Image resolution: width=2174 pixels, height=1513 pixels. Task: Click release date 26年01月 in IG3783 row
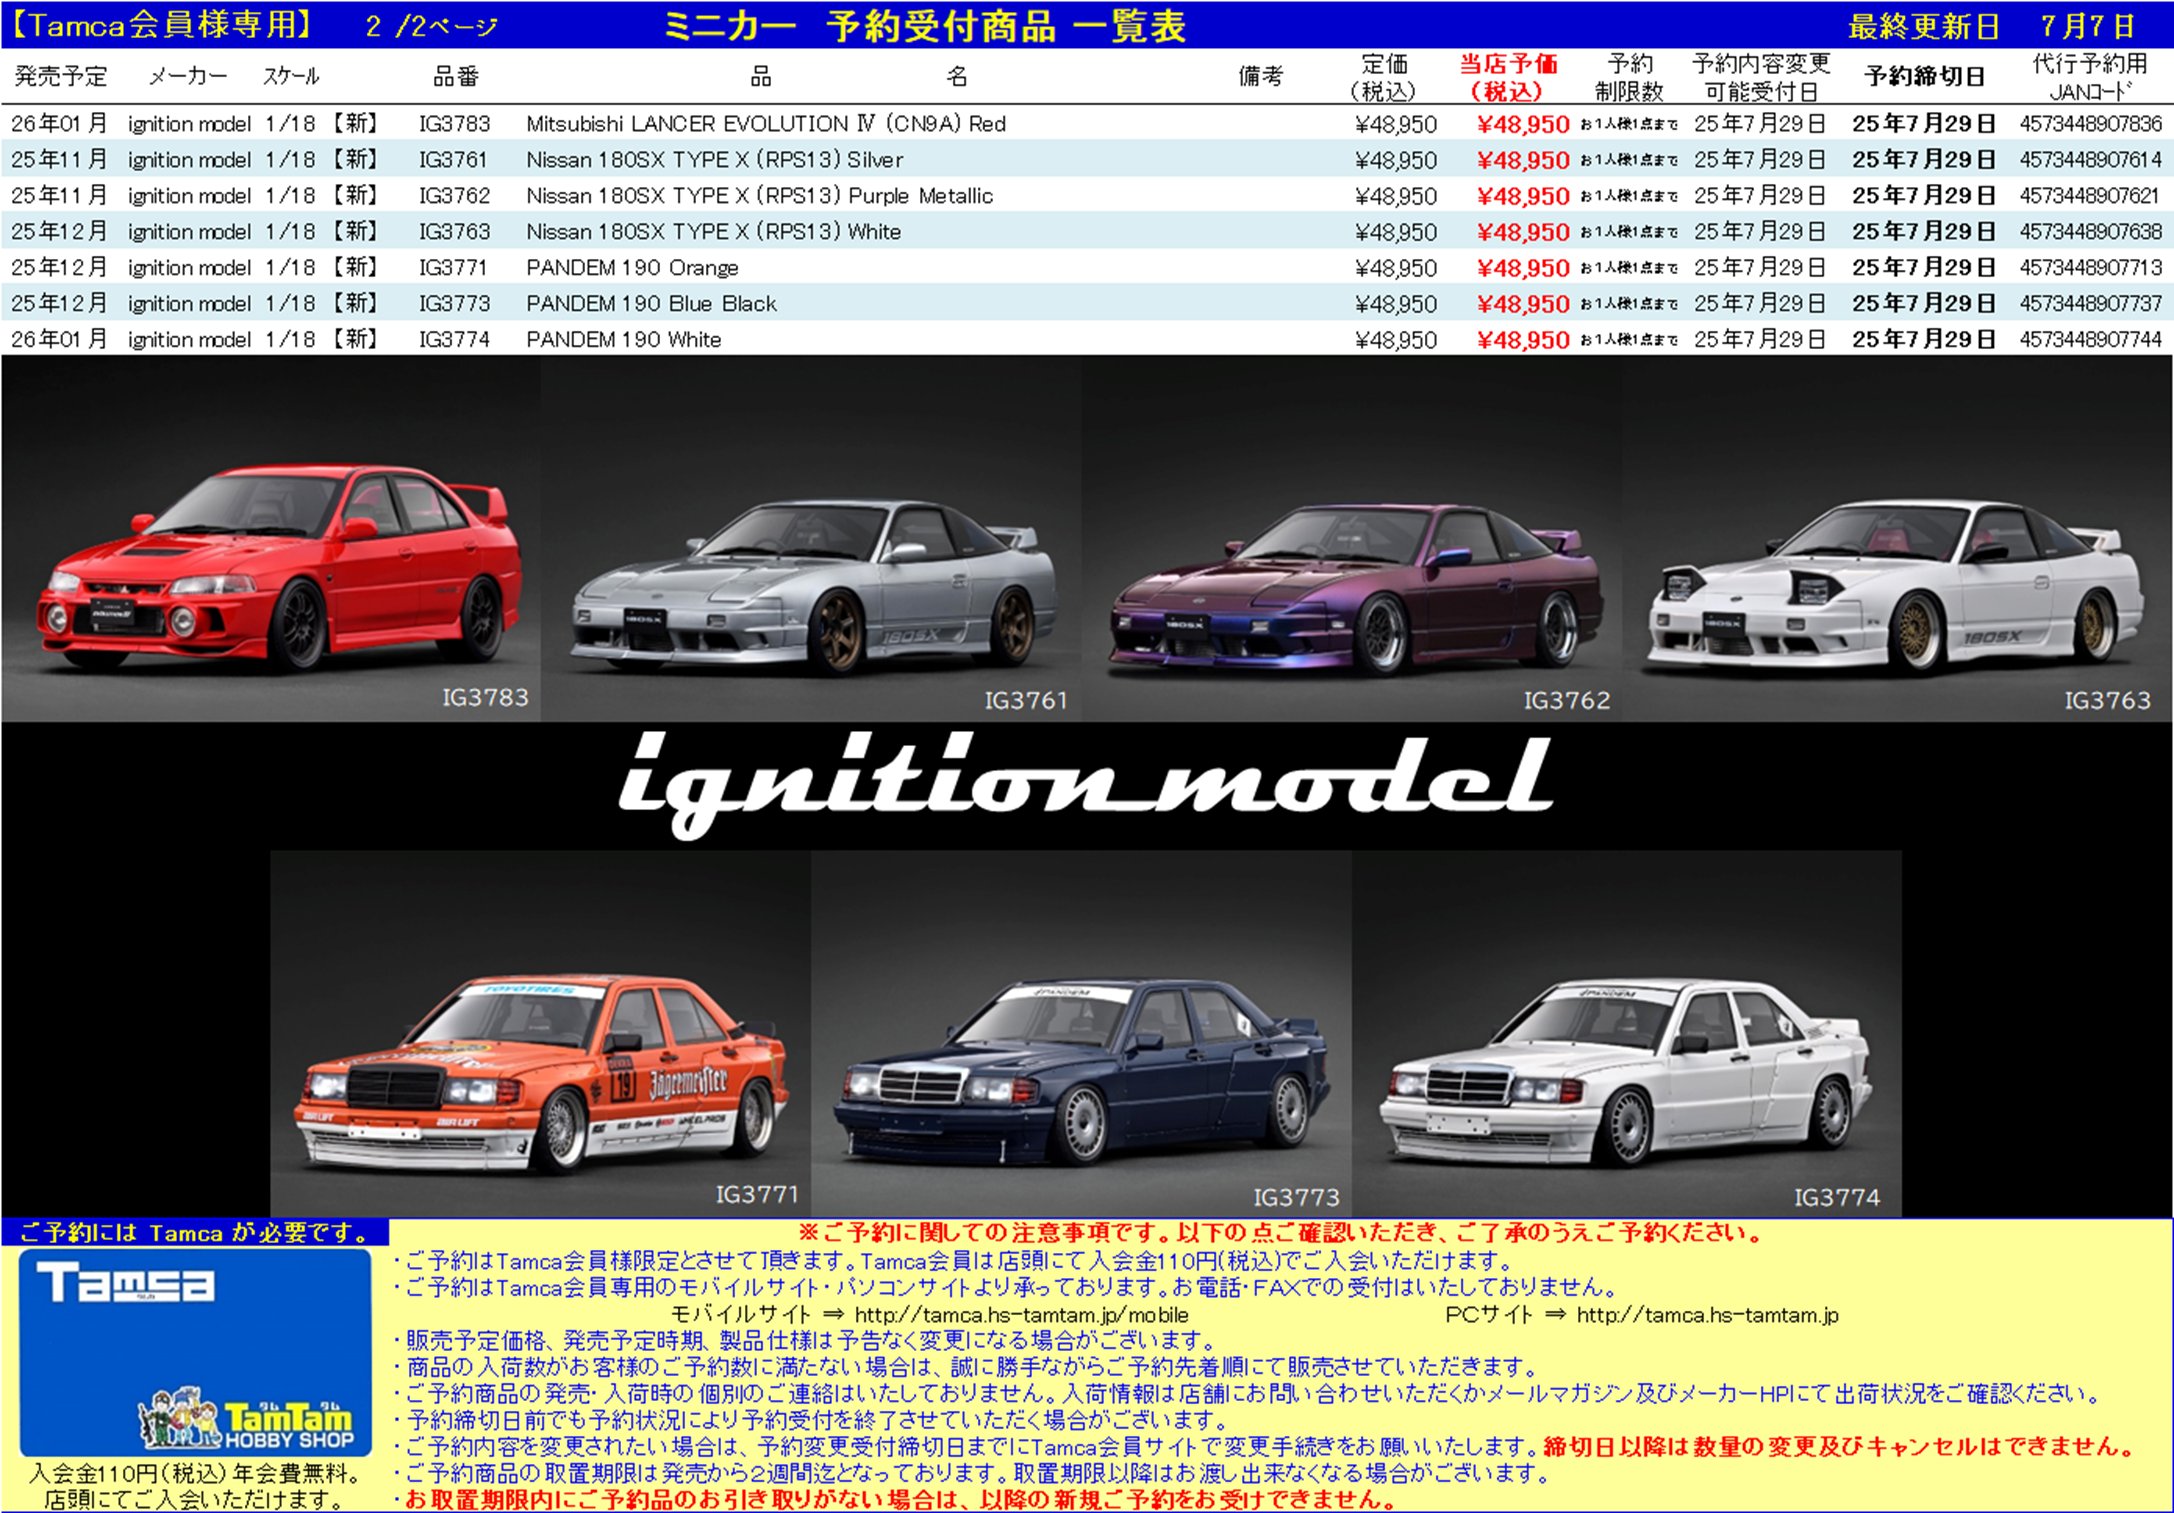click(x=59, y=124)
